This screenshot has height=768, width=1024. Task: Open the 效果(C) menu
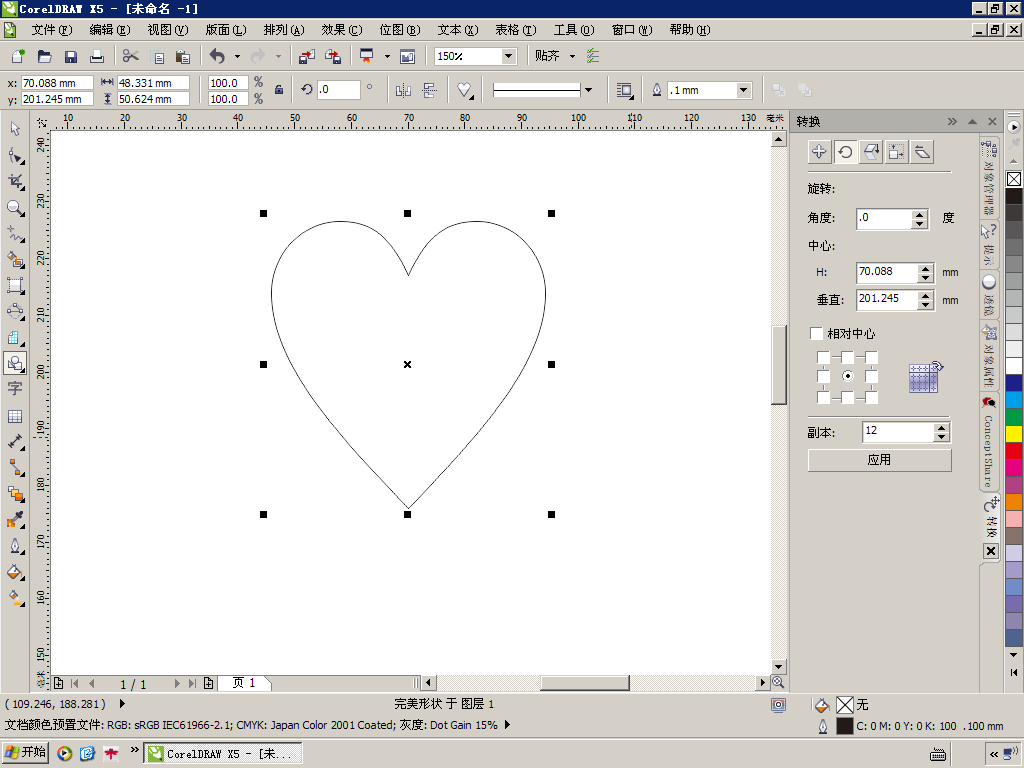coord(342,29)
